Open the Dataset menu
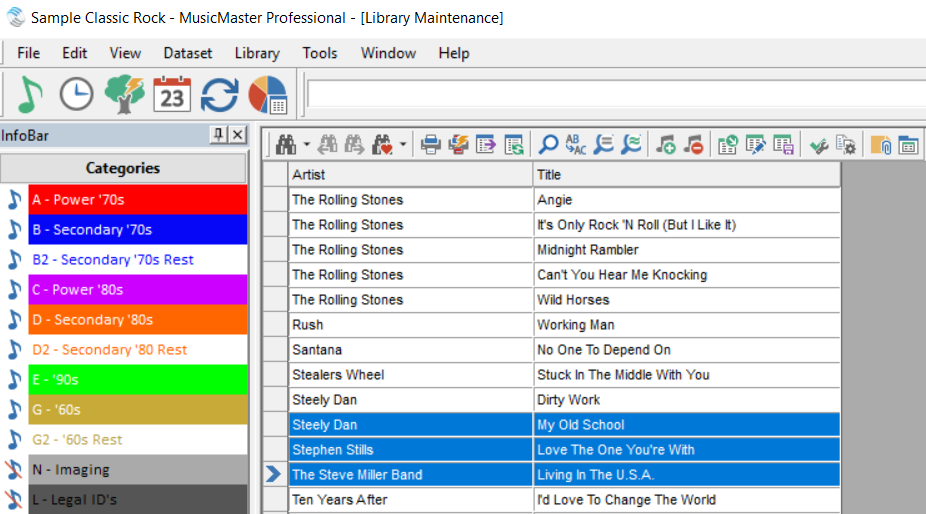Image resolution: width=926 pixels, height=514 pixels. 188,53
